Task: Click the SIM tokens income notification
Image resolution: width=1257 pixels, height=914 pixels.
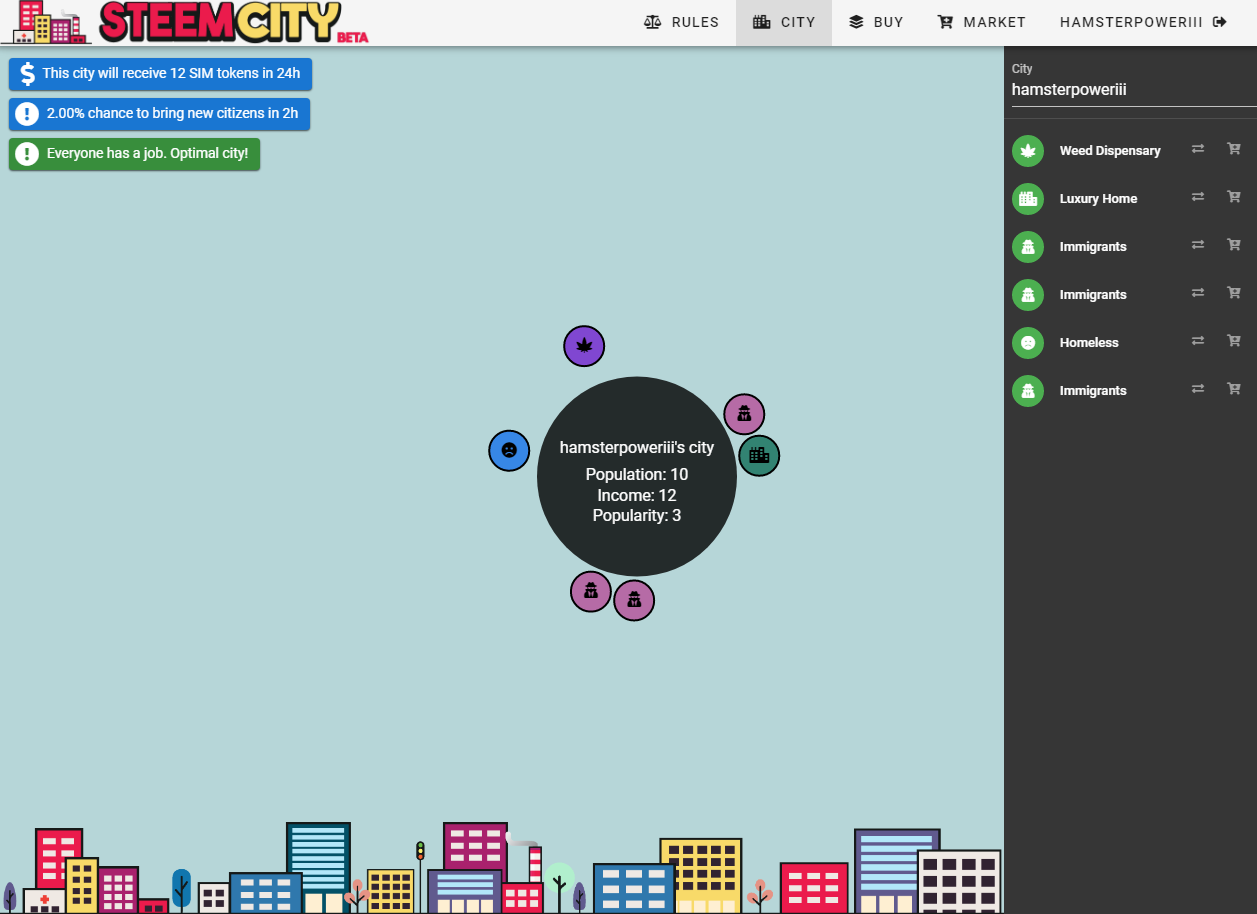Action: tap(160, 74)
